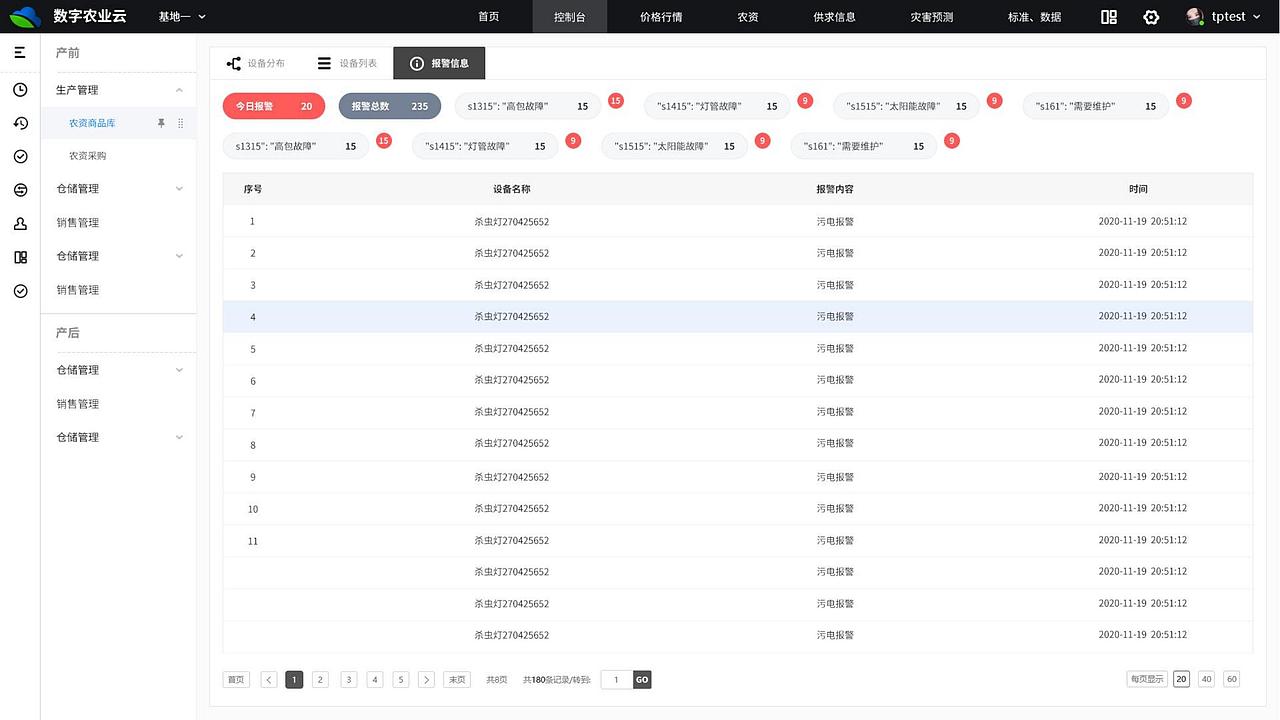Collapse the 生产管理 menu group
This screenshot has height=720, width=1280.
[x=179, y=90]
